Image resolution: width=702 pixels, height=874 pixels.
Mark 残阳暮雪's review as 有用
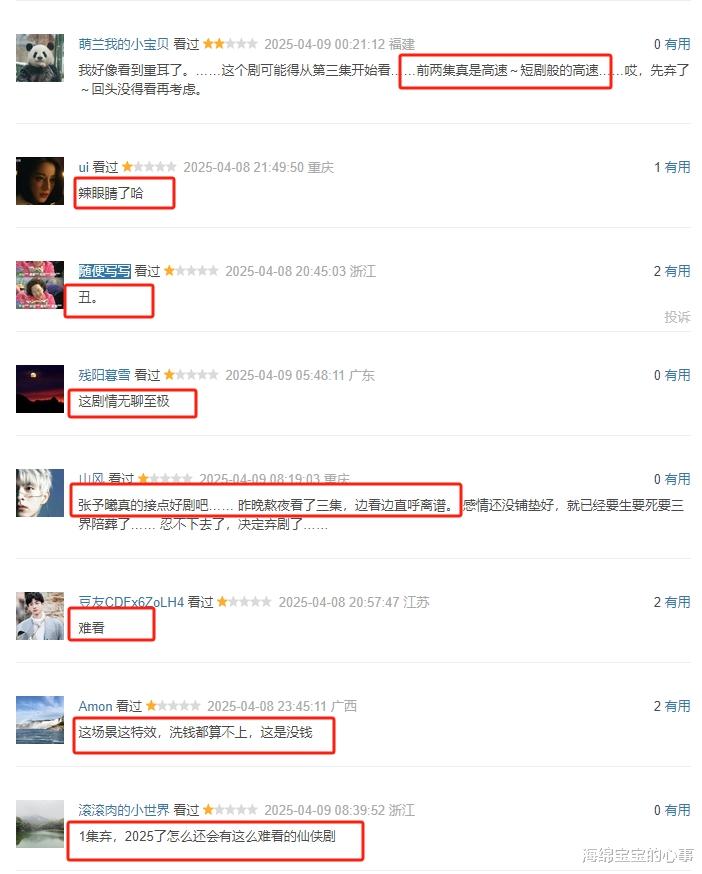(x=677, y=375)
